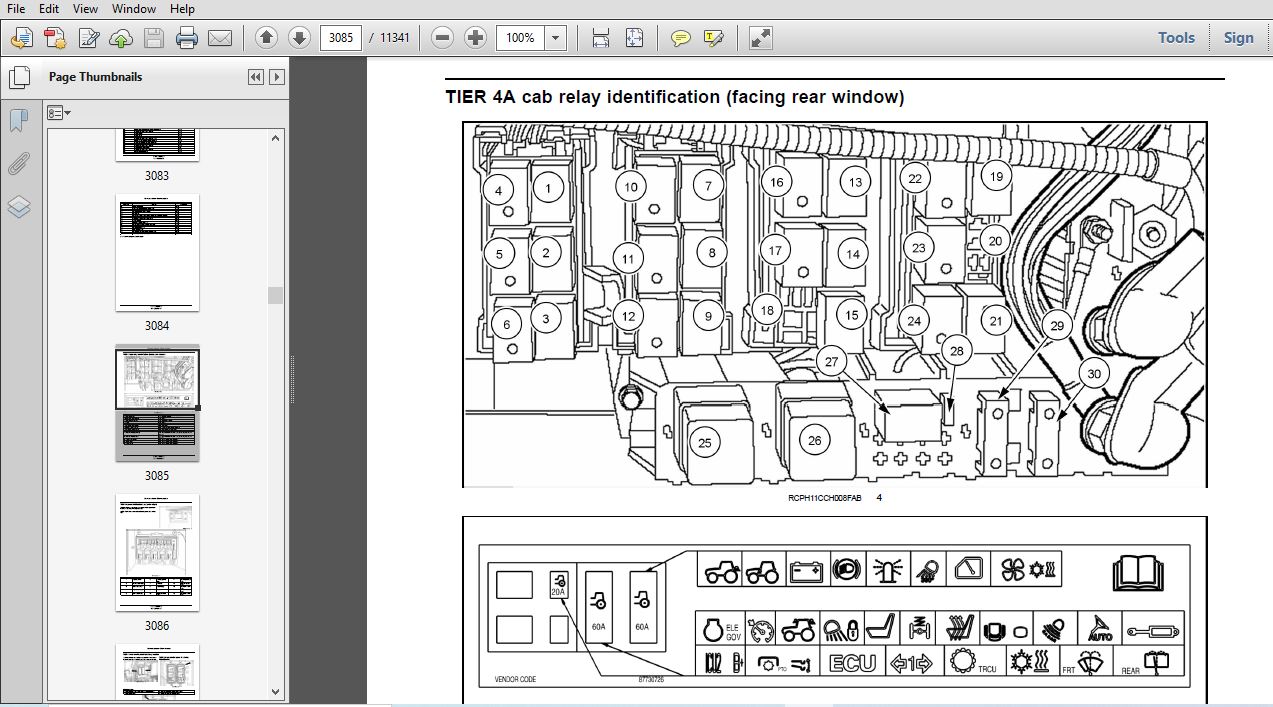
Task: Add a sticky note comment
Action: tap(680, 38)
